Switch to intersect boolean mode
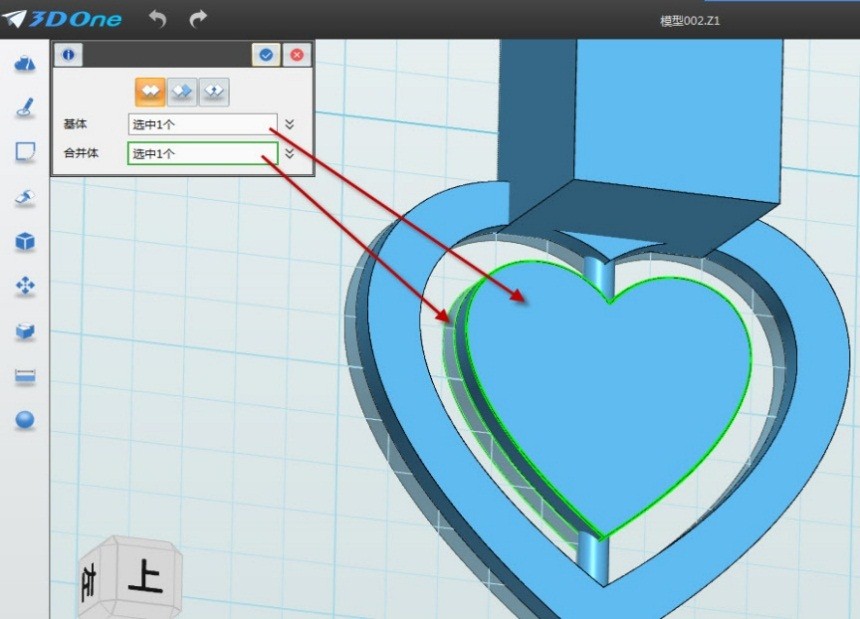Image resolution: width=860 pixels, height=619 pixels. (213, 91)
